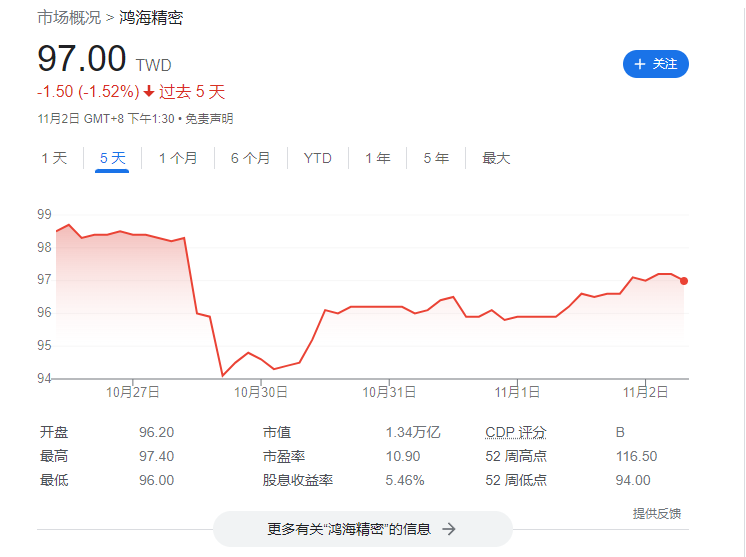Select the YTD range tab

[x=318, y=158]
